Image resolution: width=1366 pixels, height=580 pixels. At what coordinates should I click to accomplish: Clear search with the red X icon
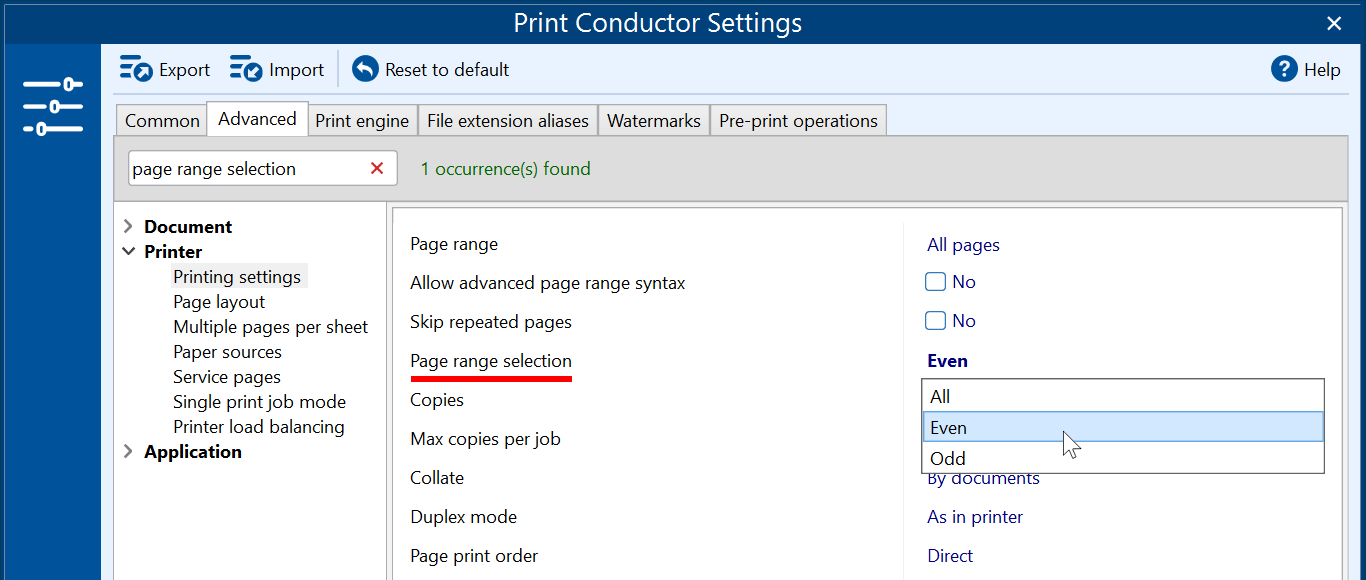click(x=377, y=168)
